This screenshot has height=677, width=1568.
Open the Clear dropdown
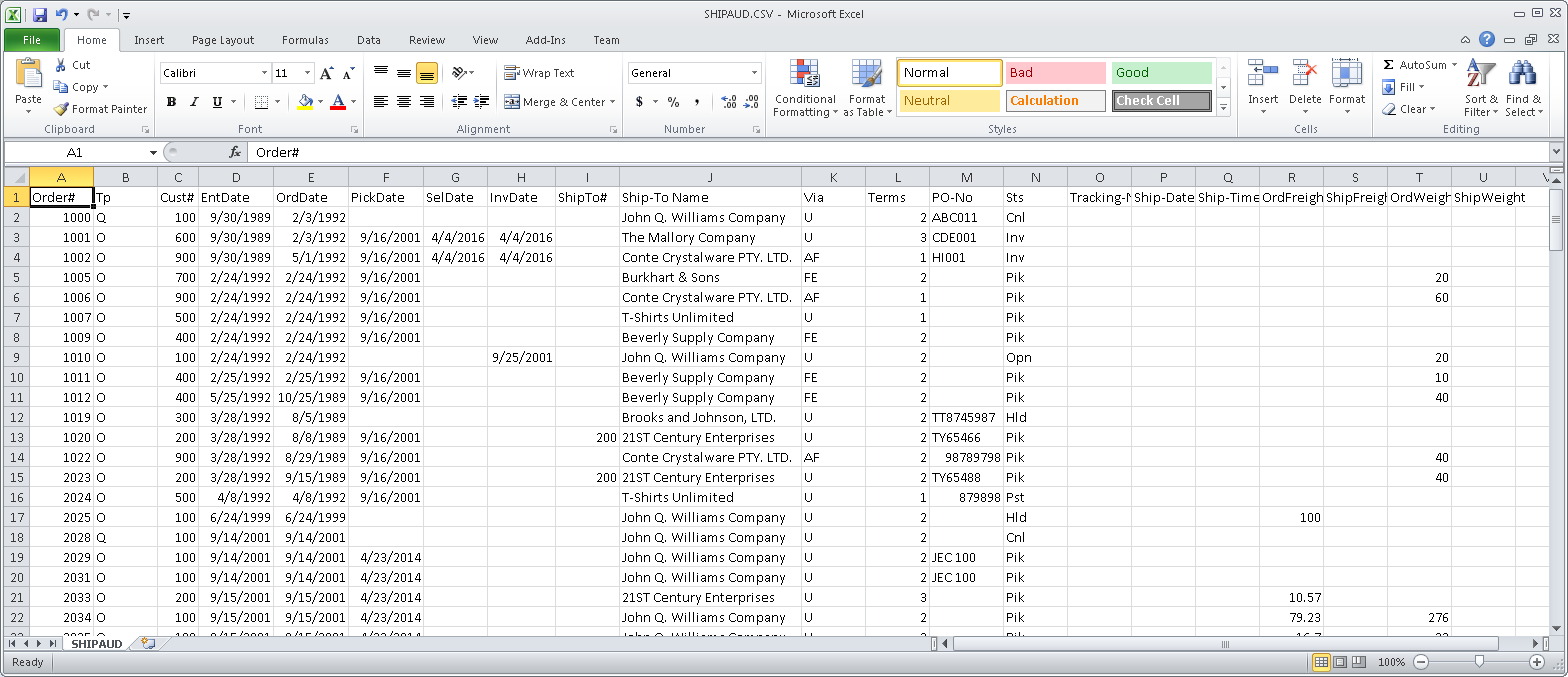coord(1432,109)
